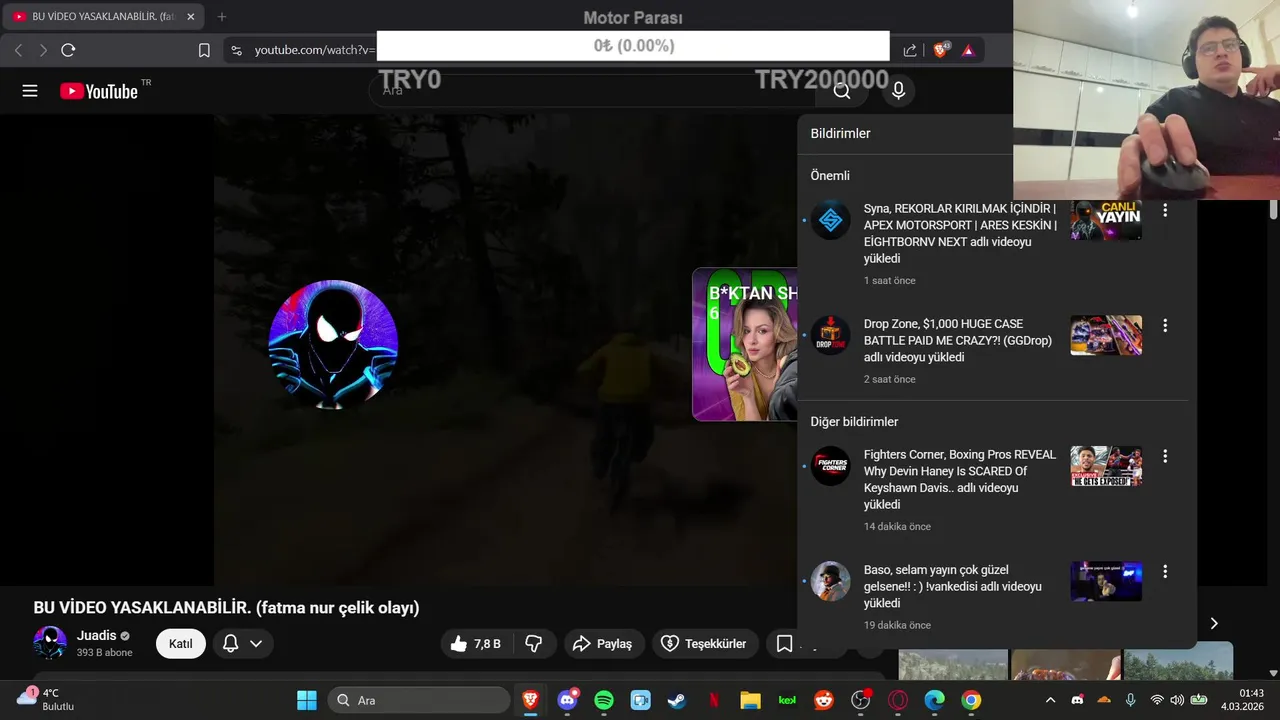
Task: Go back using the browser arrow
Action: pyautogui.click(x=18, y=50)
